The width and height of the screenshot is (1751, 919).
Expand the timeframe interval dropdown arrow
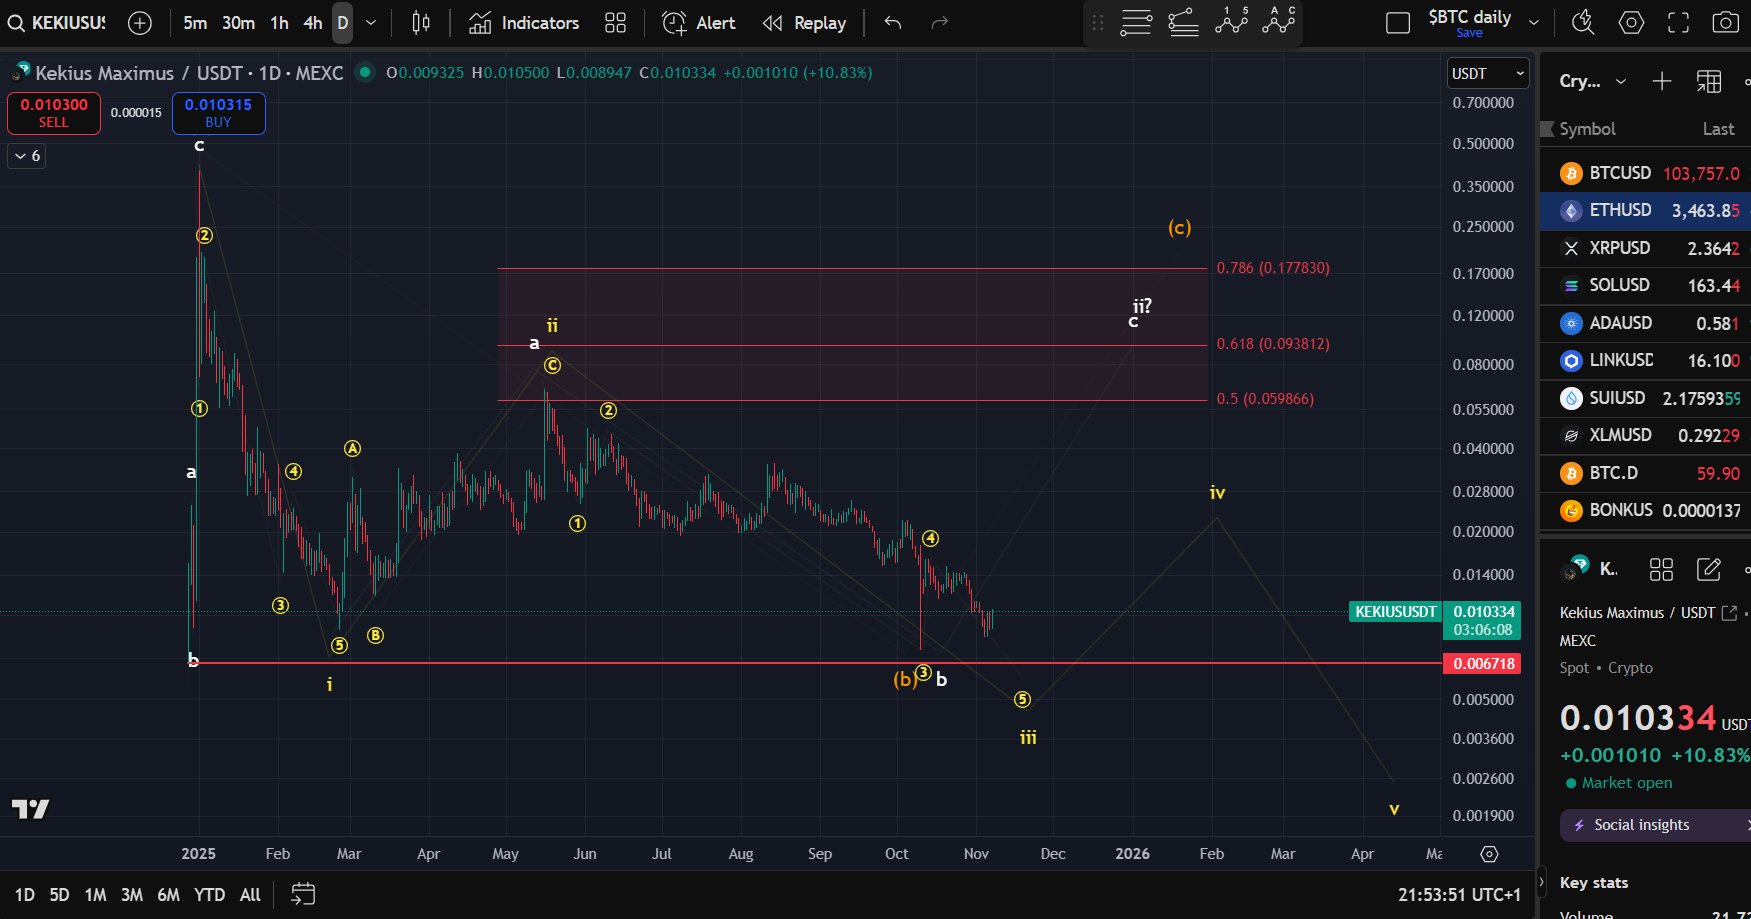[371, 23]
